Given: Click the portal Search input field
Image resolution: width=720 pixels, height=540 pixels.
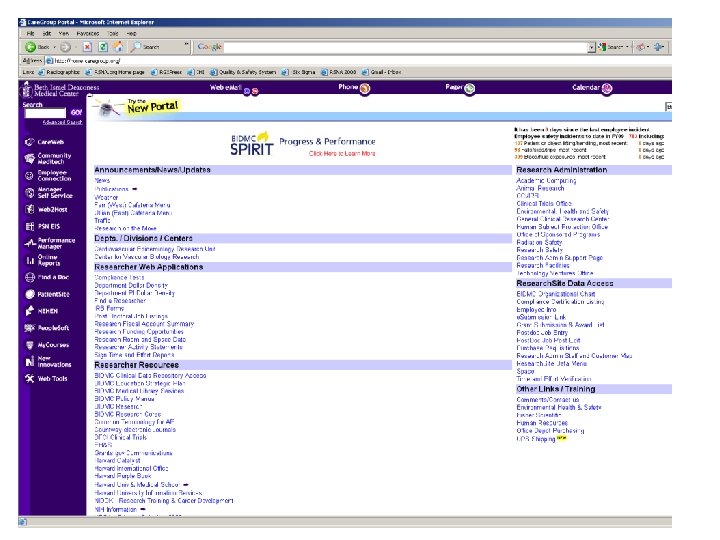Looking at the screenshot, I should [45, 113].
